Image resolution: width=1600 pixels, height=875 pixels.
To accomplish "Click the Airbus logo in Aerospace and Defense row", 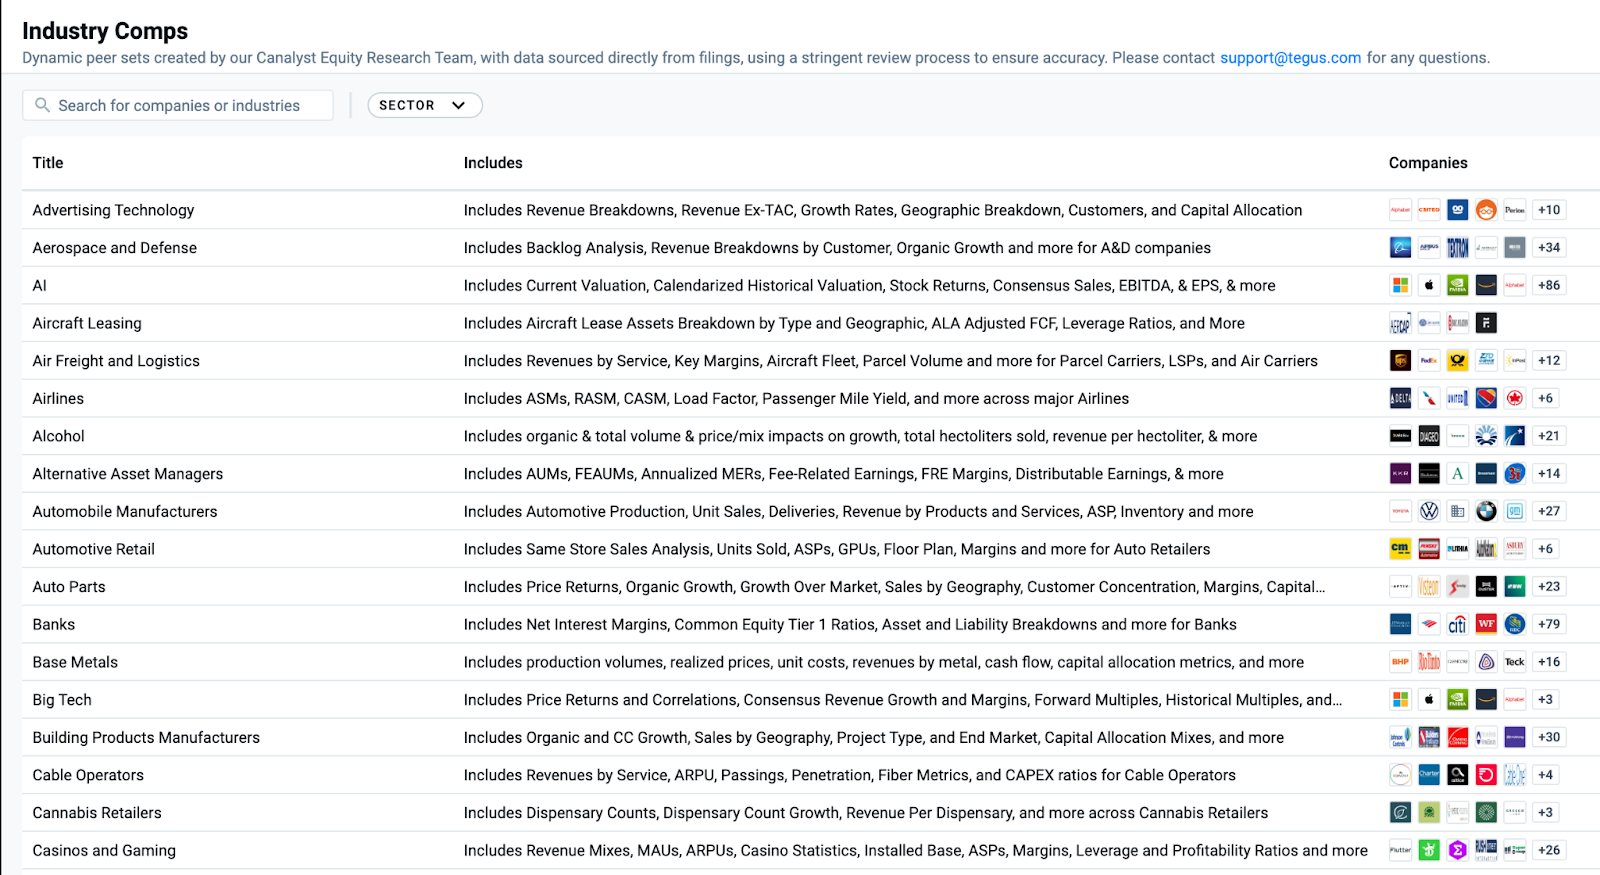I will pos(1429,248).
